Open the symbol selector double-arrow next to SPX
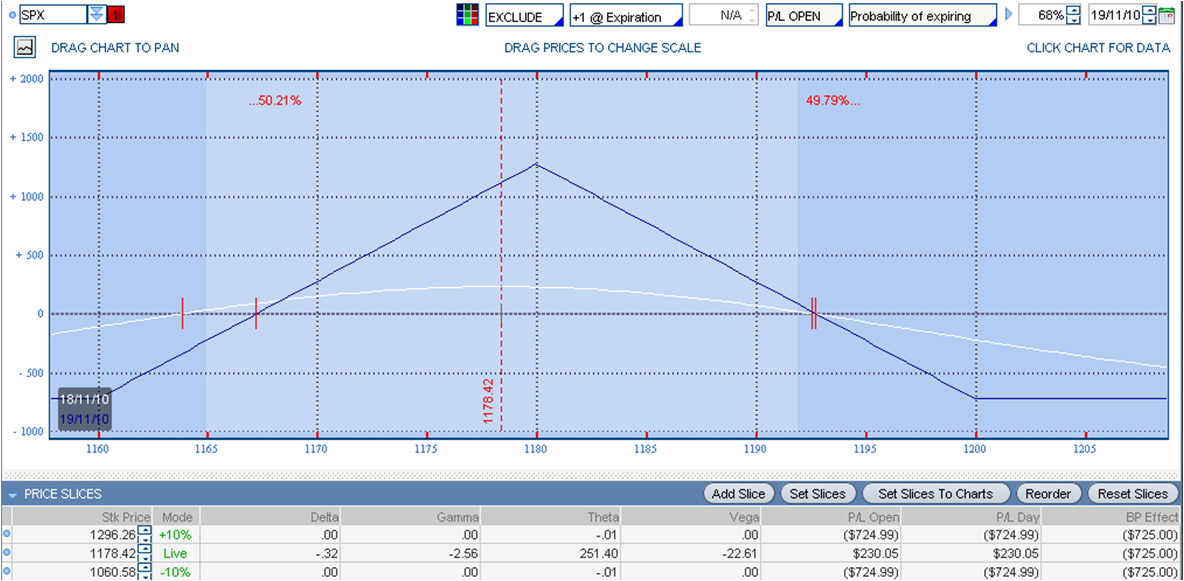The width and height of the screenshot is (1184, 581). point(96,14)
